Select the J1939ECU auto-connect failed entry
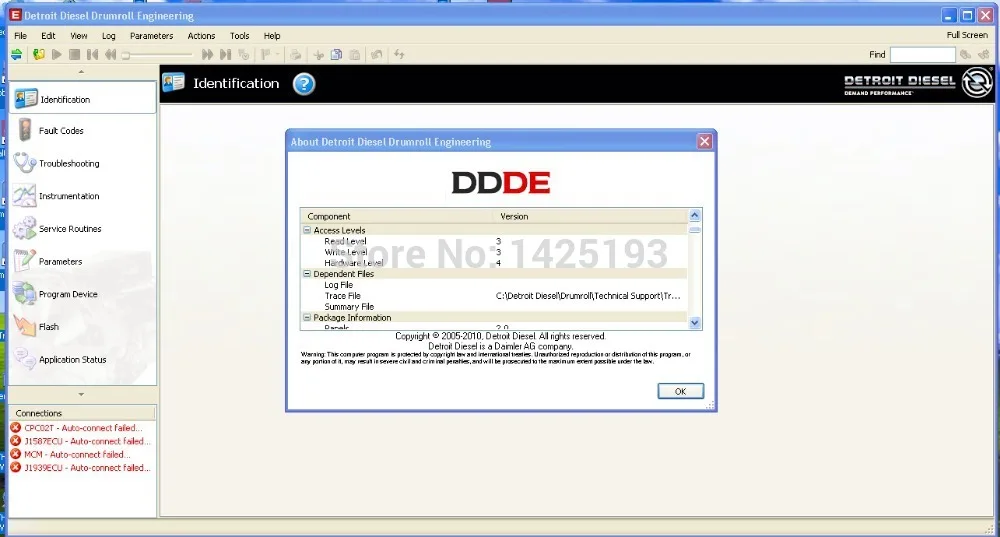 pos(82,467)
